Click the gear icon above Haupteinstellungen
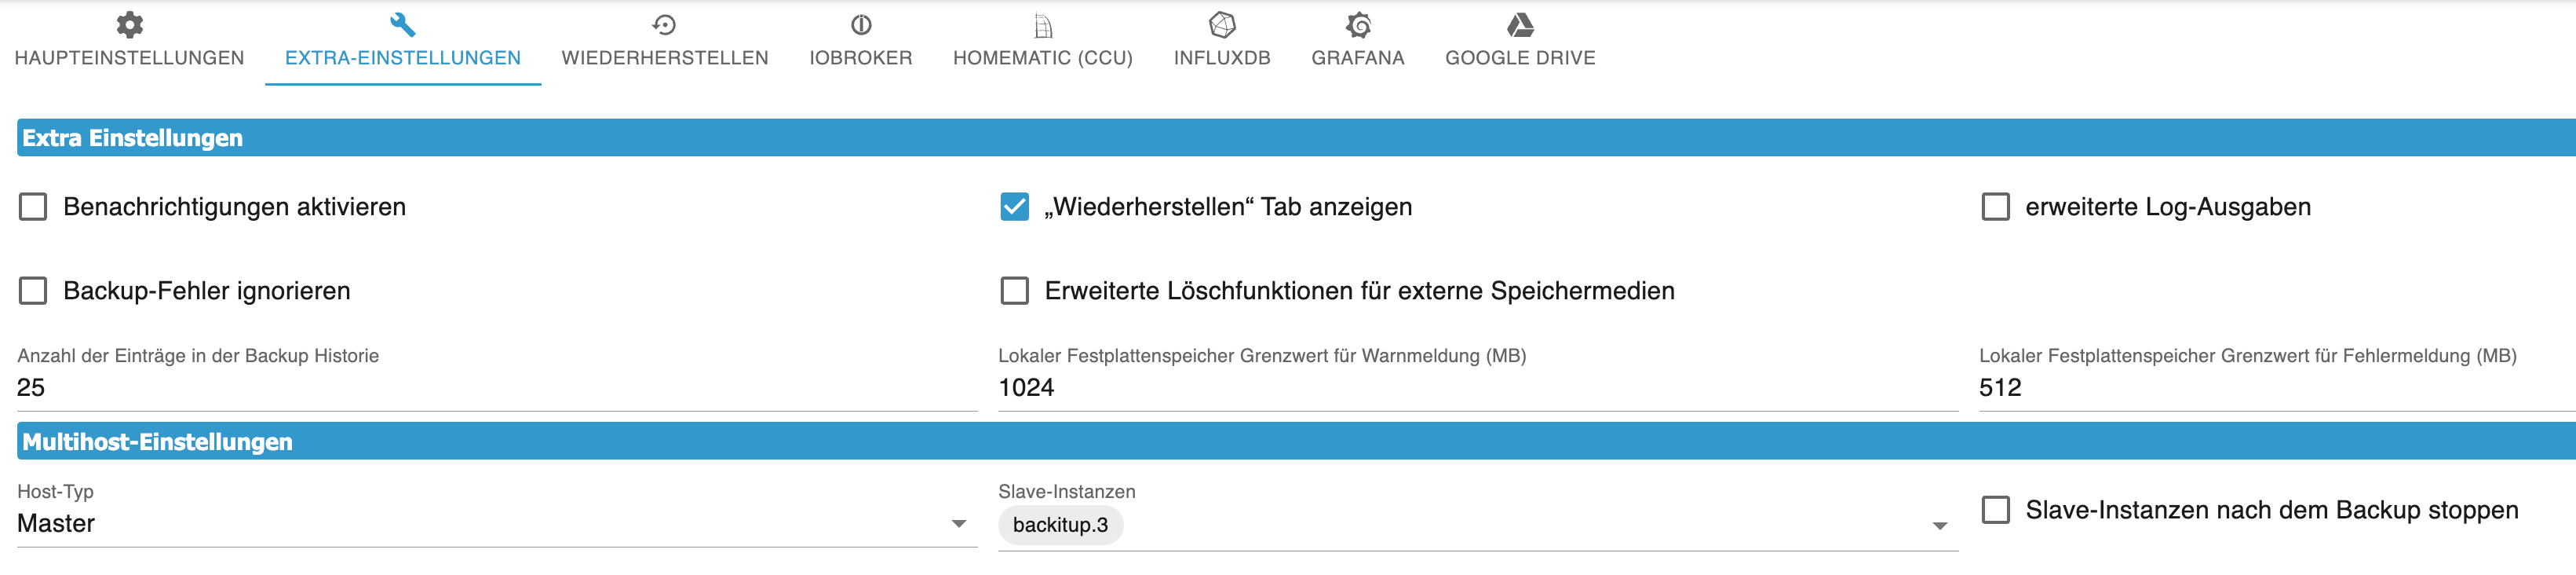 [129, 24]
